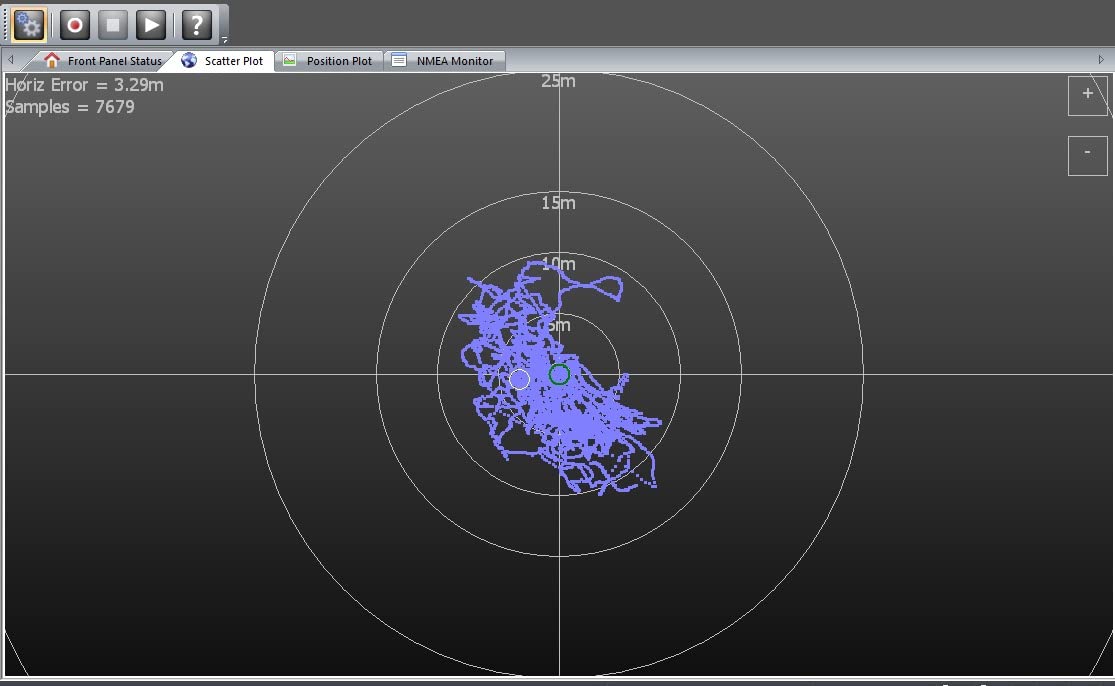Screen dimensions: 1115x686
Task: Open the settings gear in the toolbar
Action: pos(29,24)
